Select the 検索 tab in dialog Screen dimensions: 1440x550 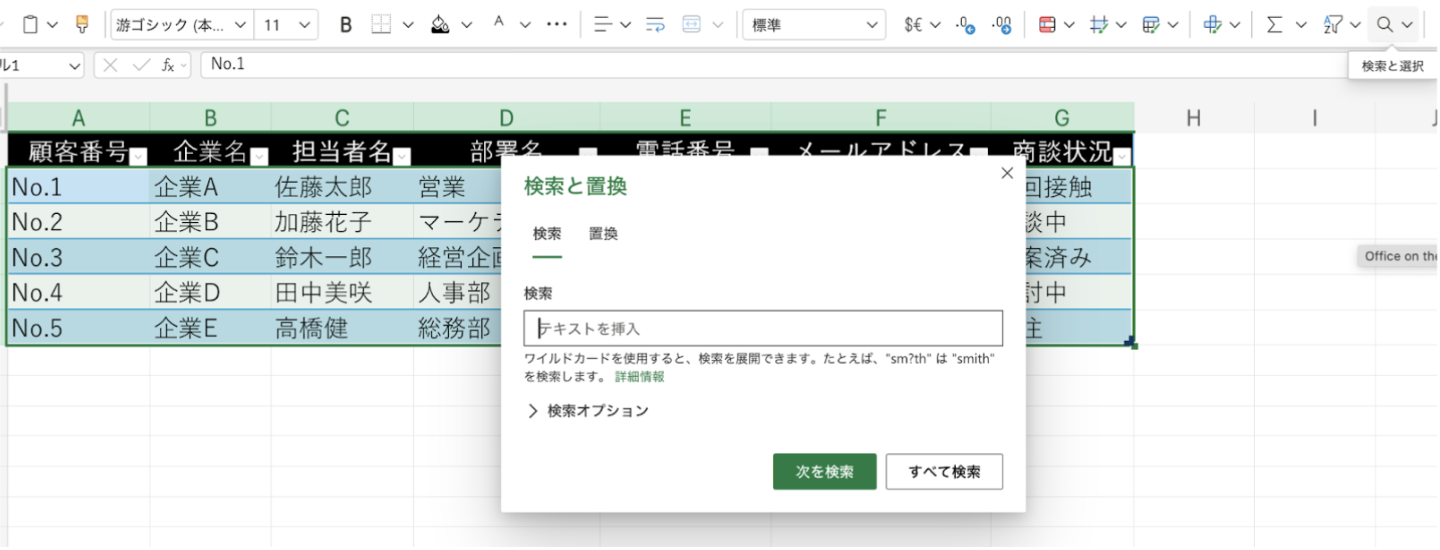[547, 234]
